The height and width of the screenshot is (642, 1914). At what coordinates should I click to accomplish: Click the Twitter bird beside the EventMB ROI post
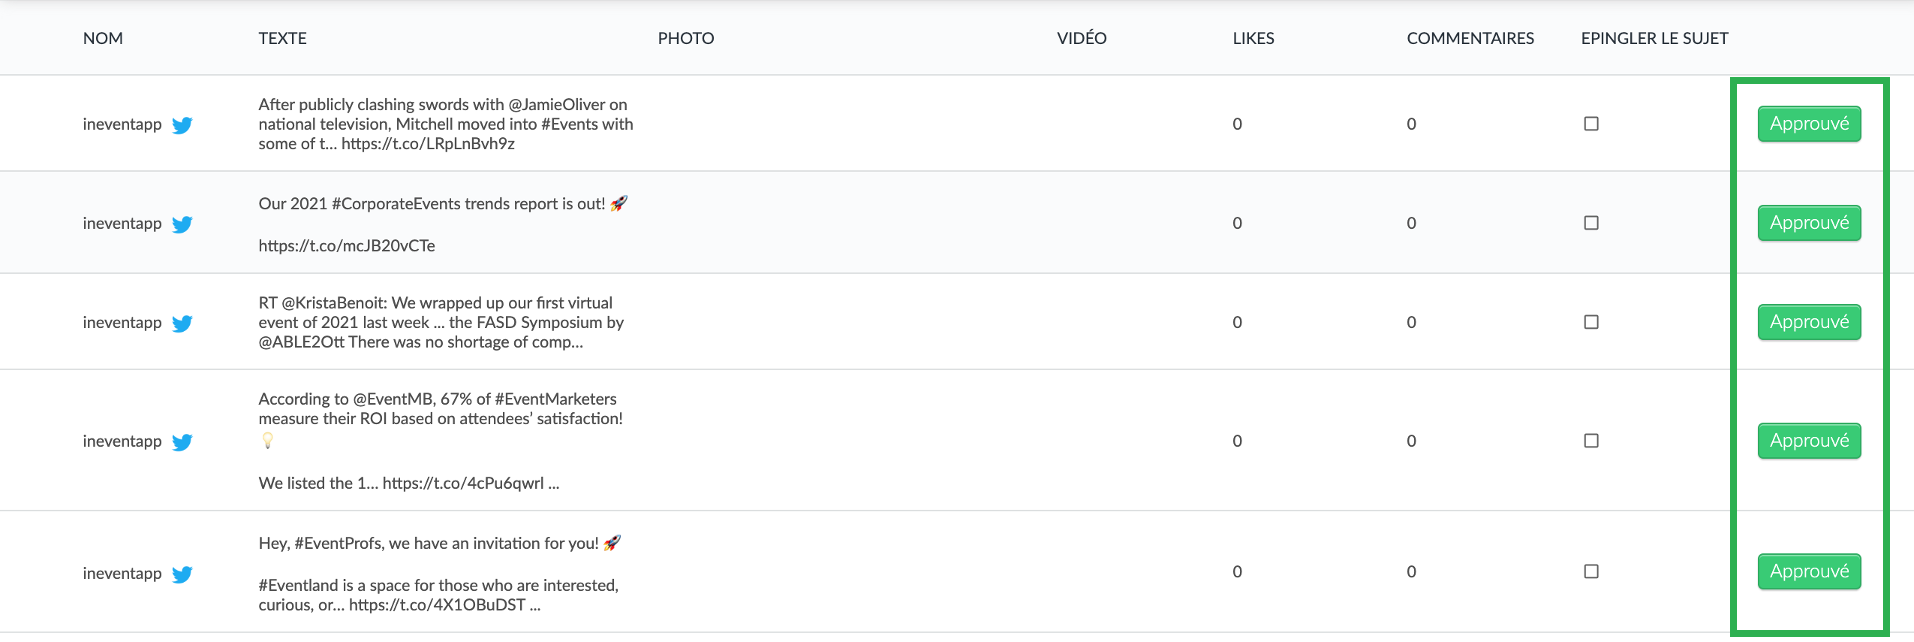point(182,442)
